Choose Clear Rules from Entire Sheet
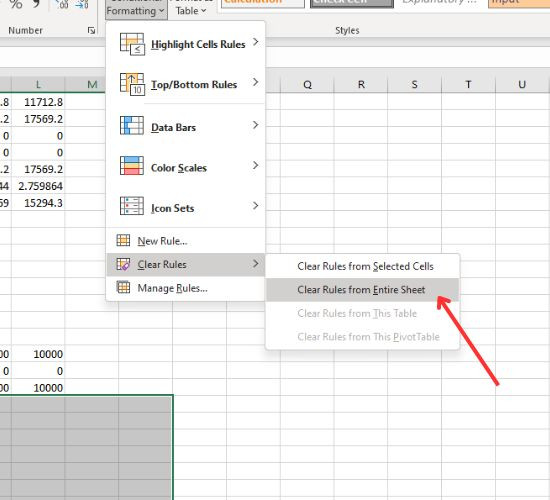Screen dimensions: 550x500 pos(363,290)
